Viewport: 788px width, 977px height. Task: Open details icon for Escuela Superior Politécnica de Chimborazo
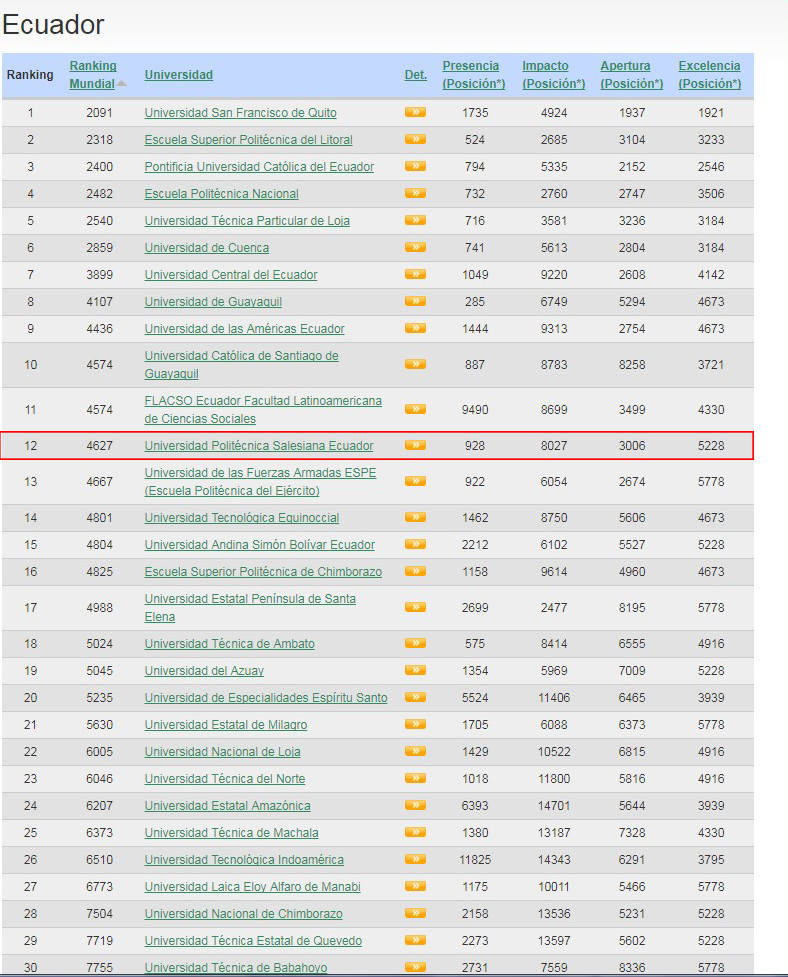[x=415, y=571]
